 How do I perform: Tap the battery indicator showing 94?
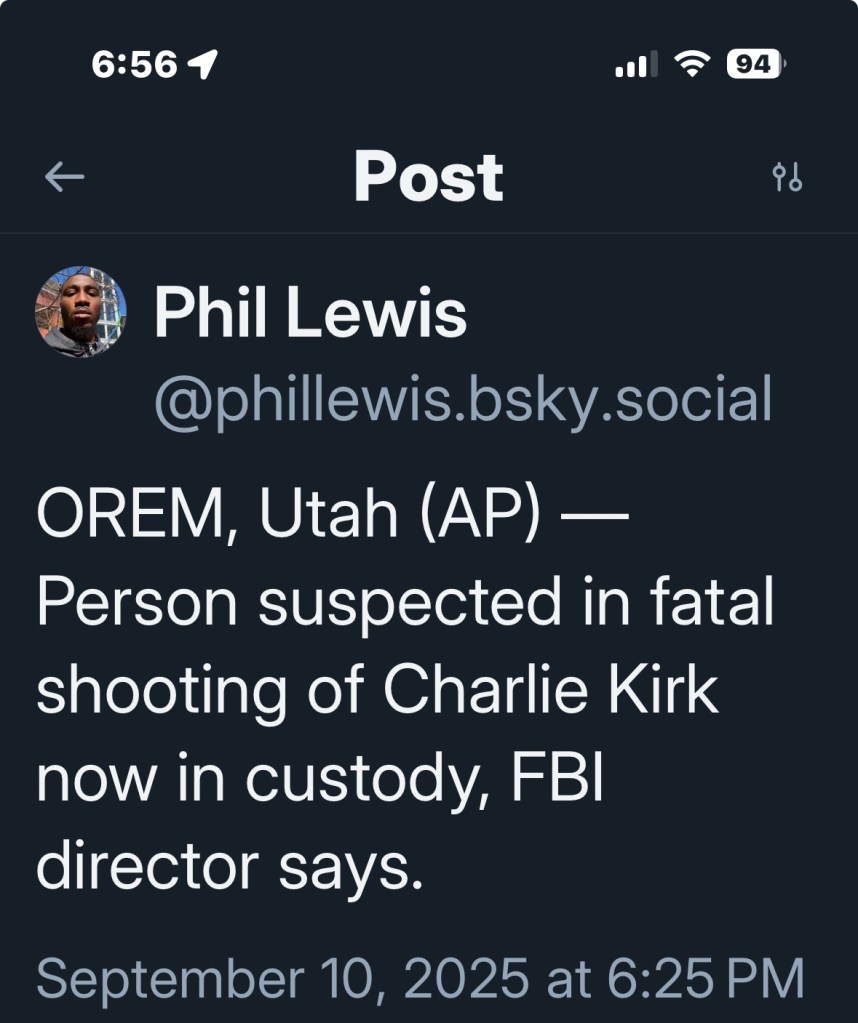click(x=754, y=65)
